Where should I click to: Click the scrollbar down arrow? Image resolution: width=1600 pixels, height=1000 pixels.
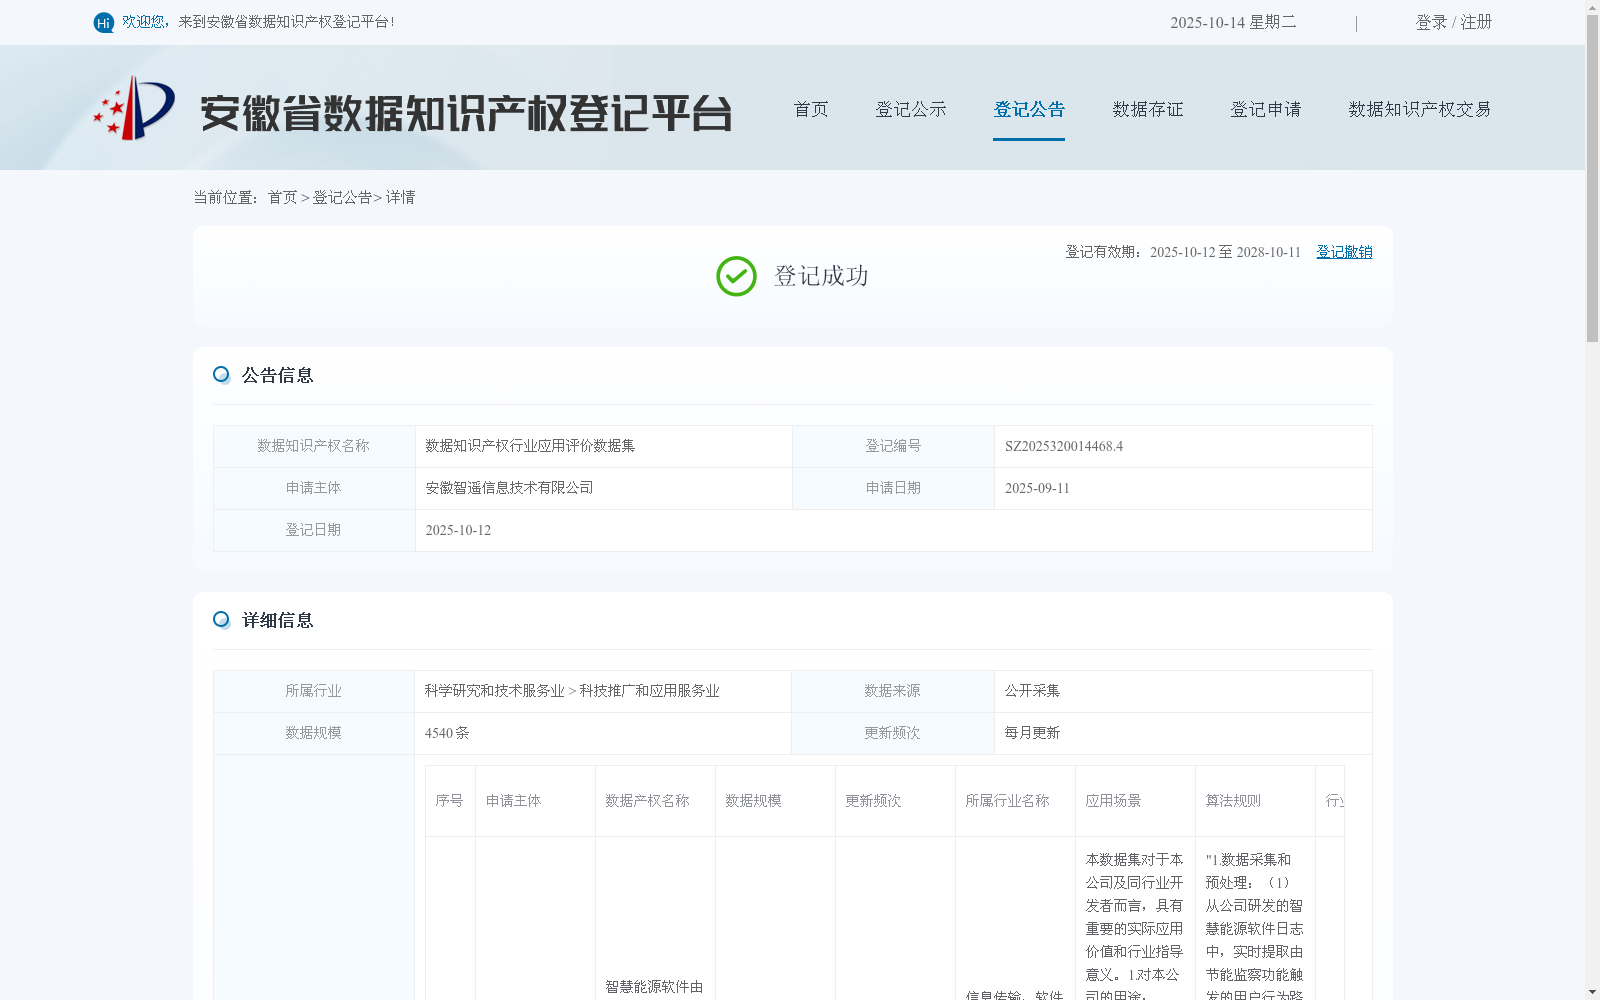[1592, 992]
